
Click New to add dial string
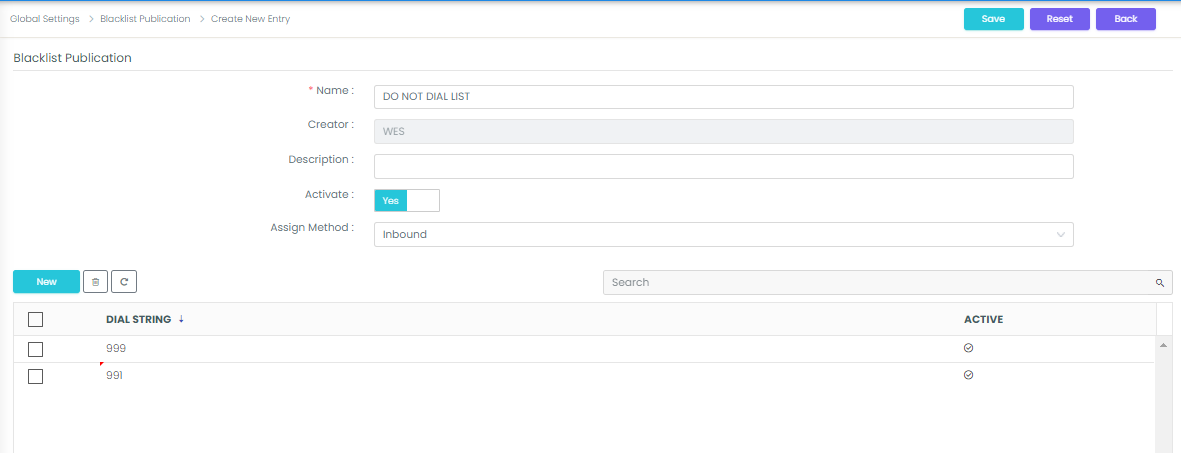coord(47,281)
